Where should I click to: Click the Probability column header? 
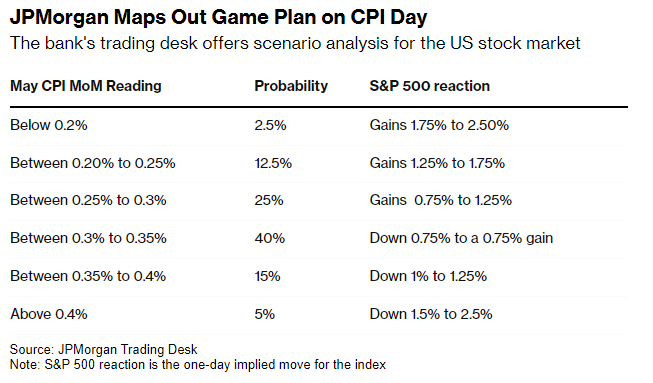[291, 86]
